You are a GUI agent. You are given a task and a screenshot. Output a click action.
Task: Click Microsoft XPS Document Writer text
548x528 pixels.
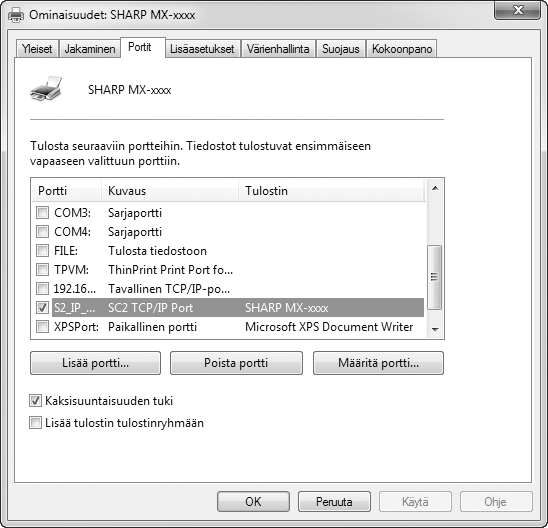click(329, 327)
